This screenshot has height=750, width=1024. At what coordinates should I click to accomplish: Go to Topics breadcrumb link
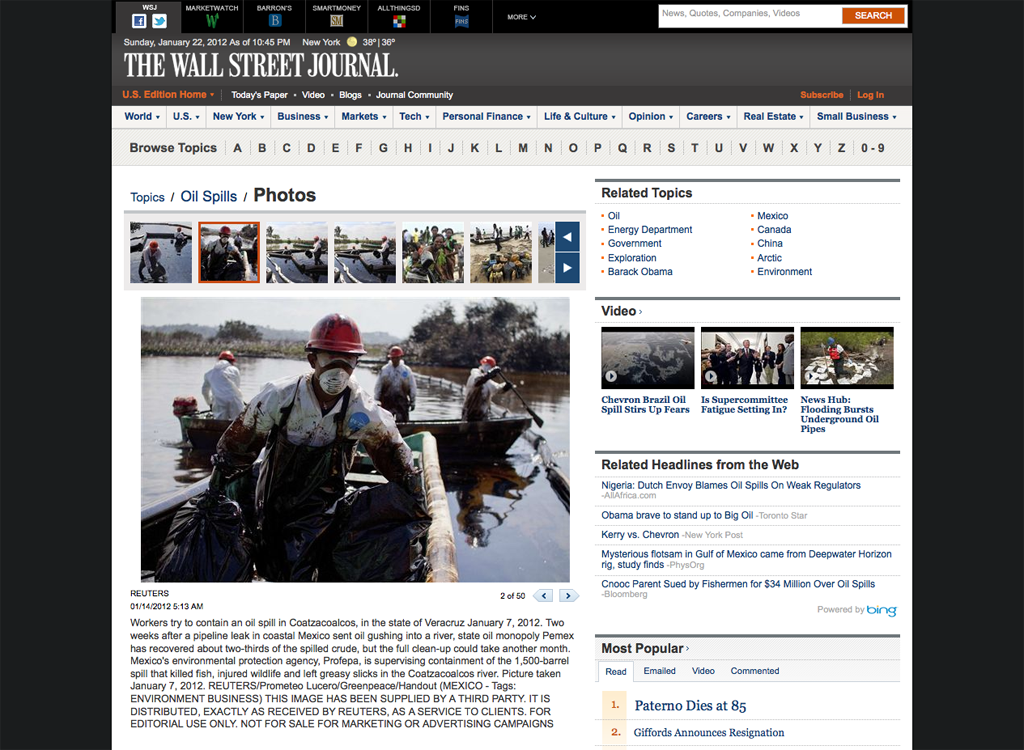pyautogui.click(x=147, y=197)
